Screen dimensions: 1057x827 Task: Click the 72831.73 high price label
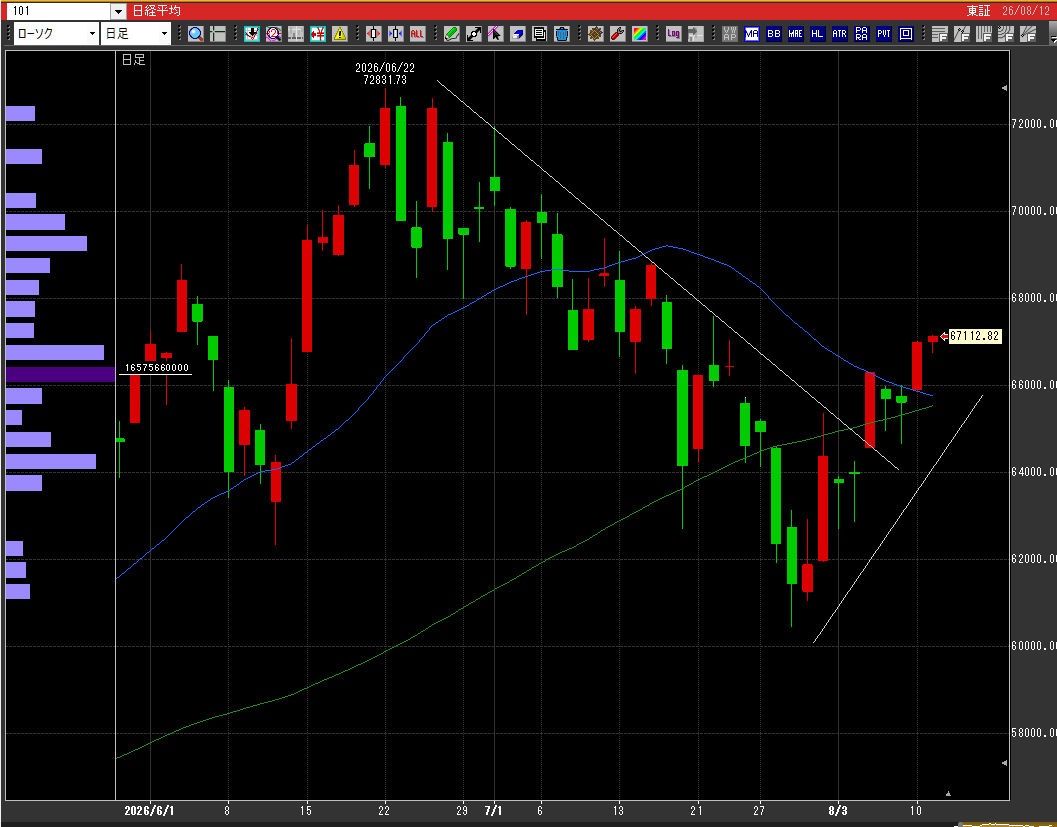(385, 80)
